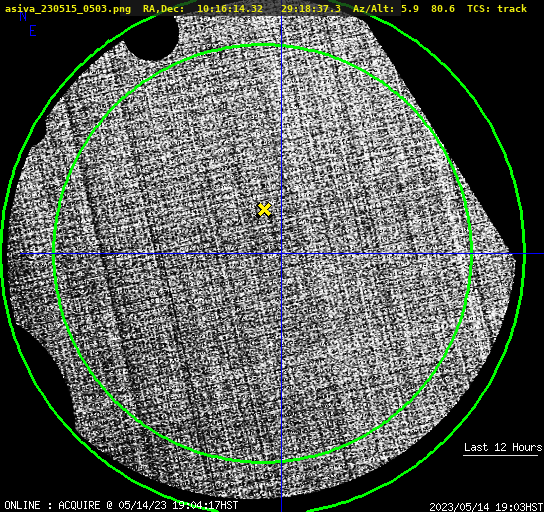Click the crosshair center intersection
544x512 pixels.
pyautogui.click(x=281, y=254)
